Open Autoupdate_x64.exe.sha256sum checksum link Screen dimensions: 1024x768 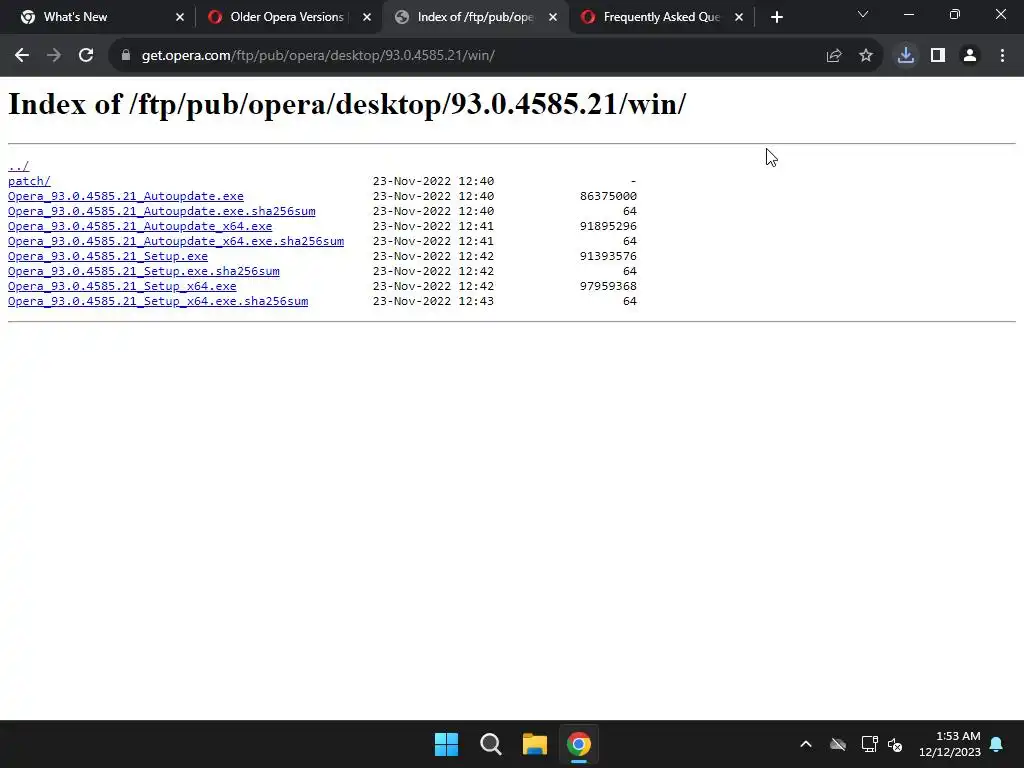(x=176, y=241)
